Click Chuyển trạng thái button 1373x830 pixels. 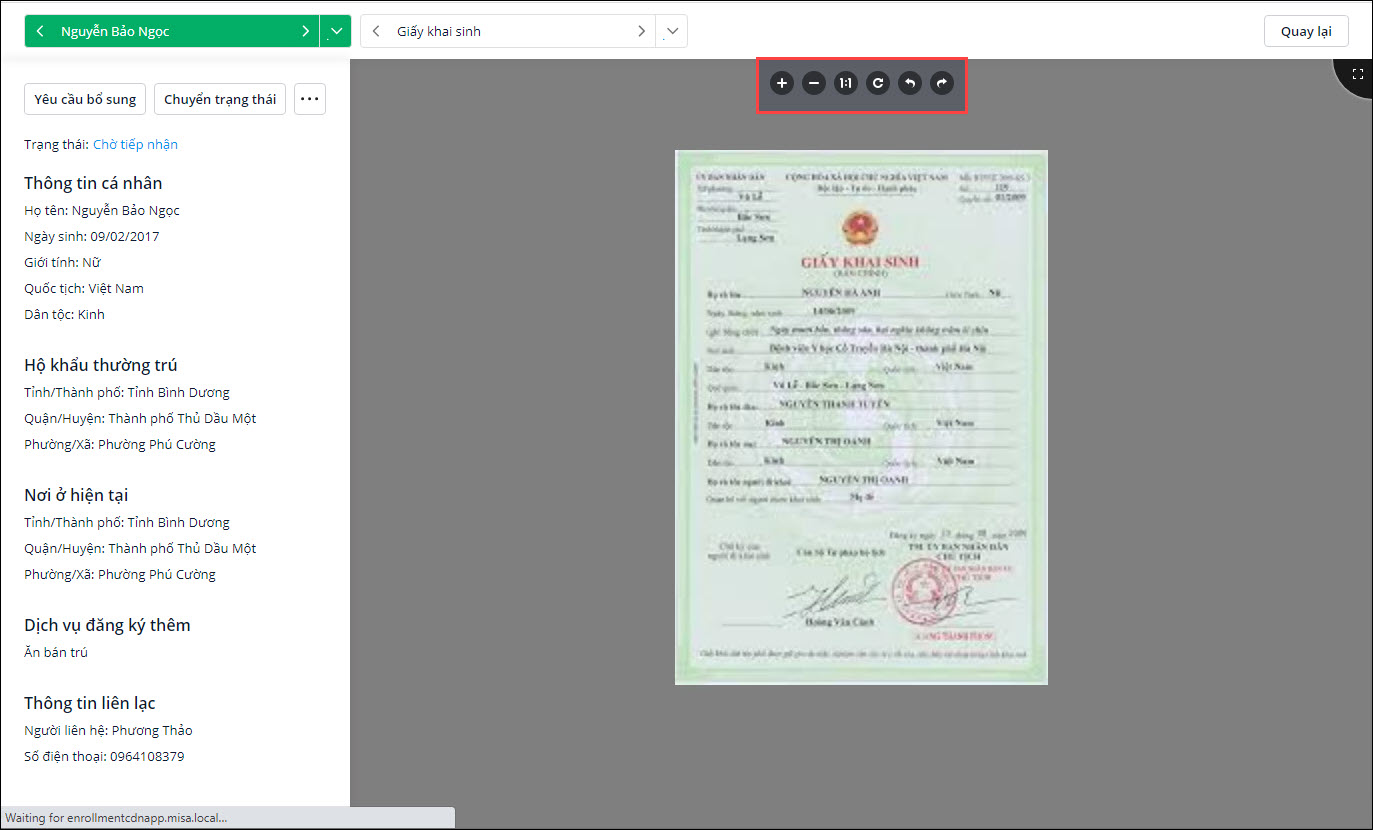tap(220, 99)
